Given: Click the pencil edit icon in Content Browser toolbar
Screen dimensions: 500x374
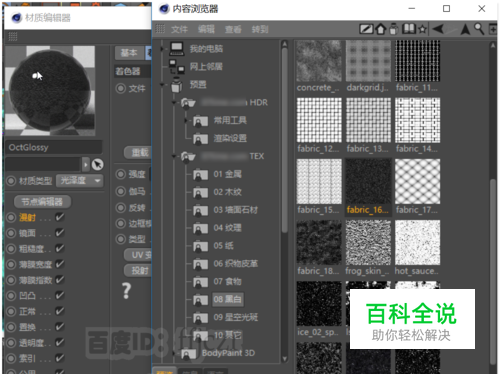Looking at the screenshot, I should [366, 29].
